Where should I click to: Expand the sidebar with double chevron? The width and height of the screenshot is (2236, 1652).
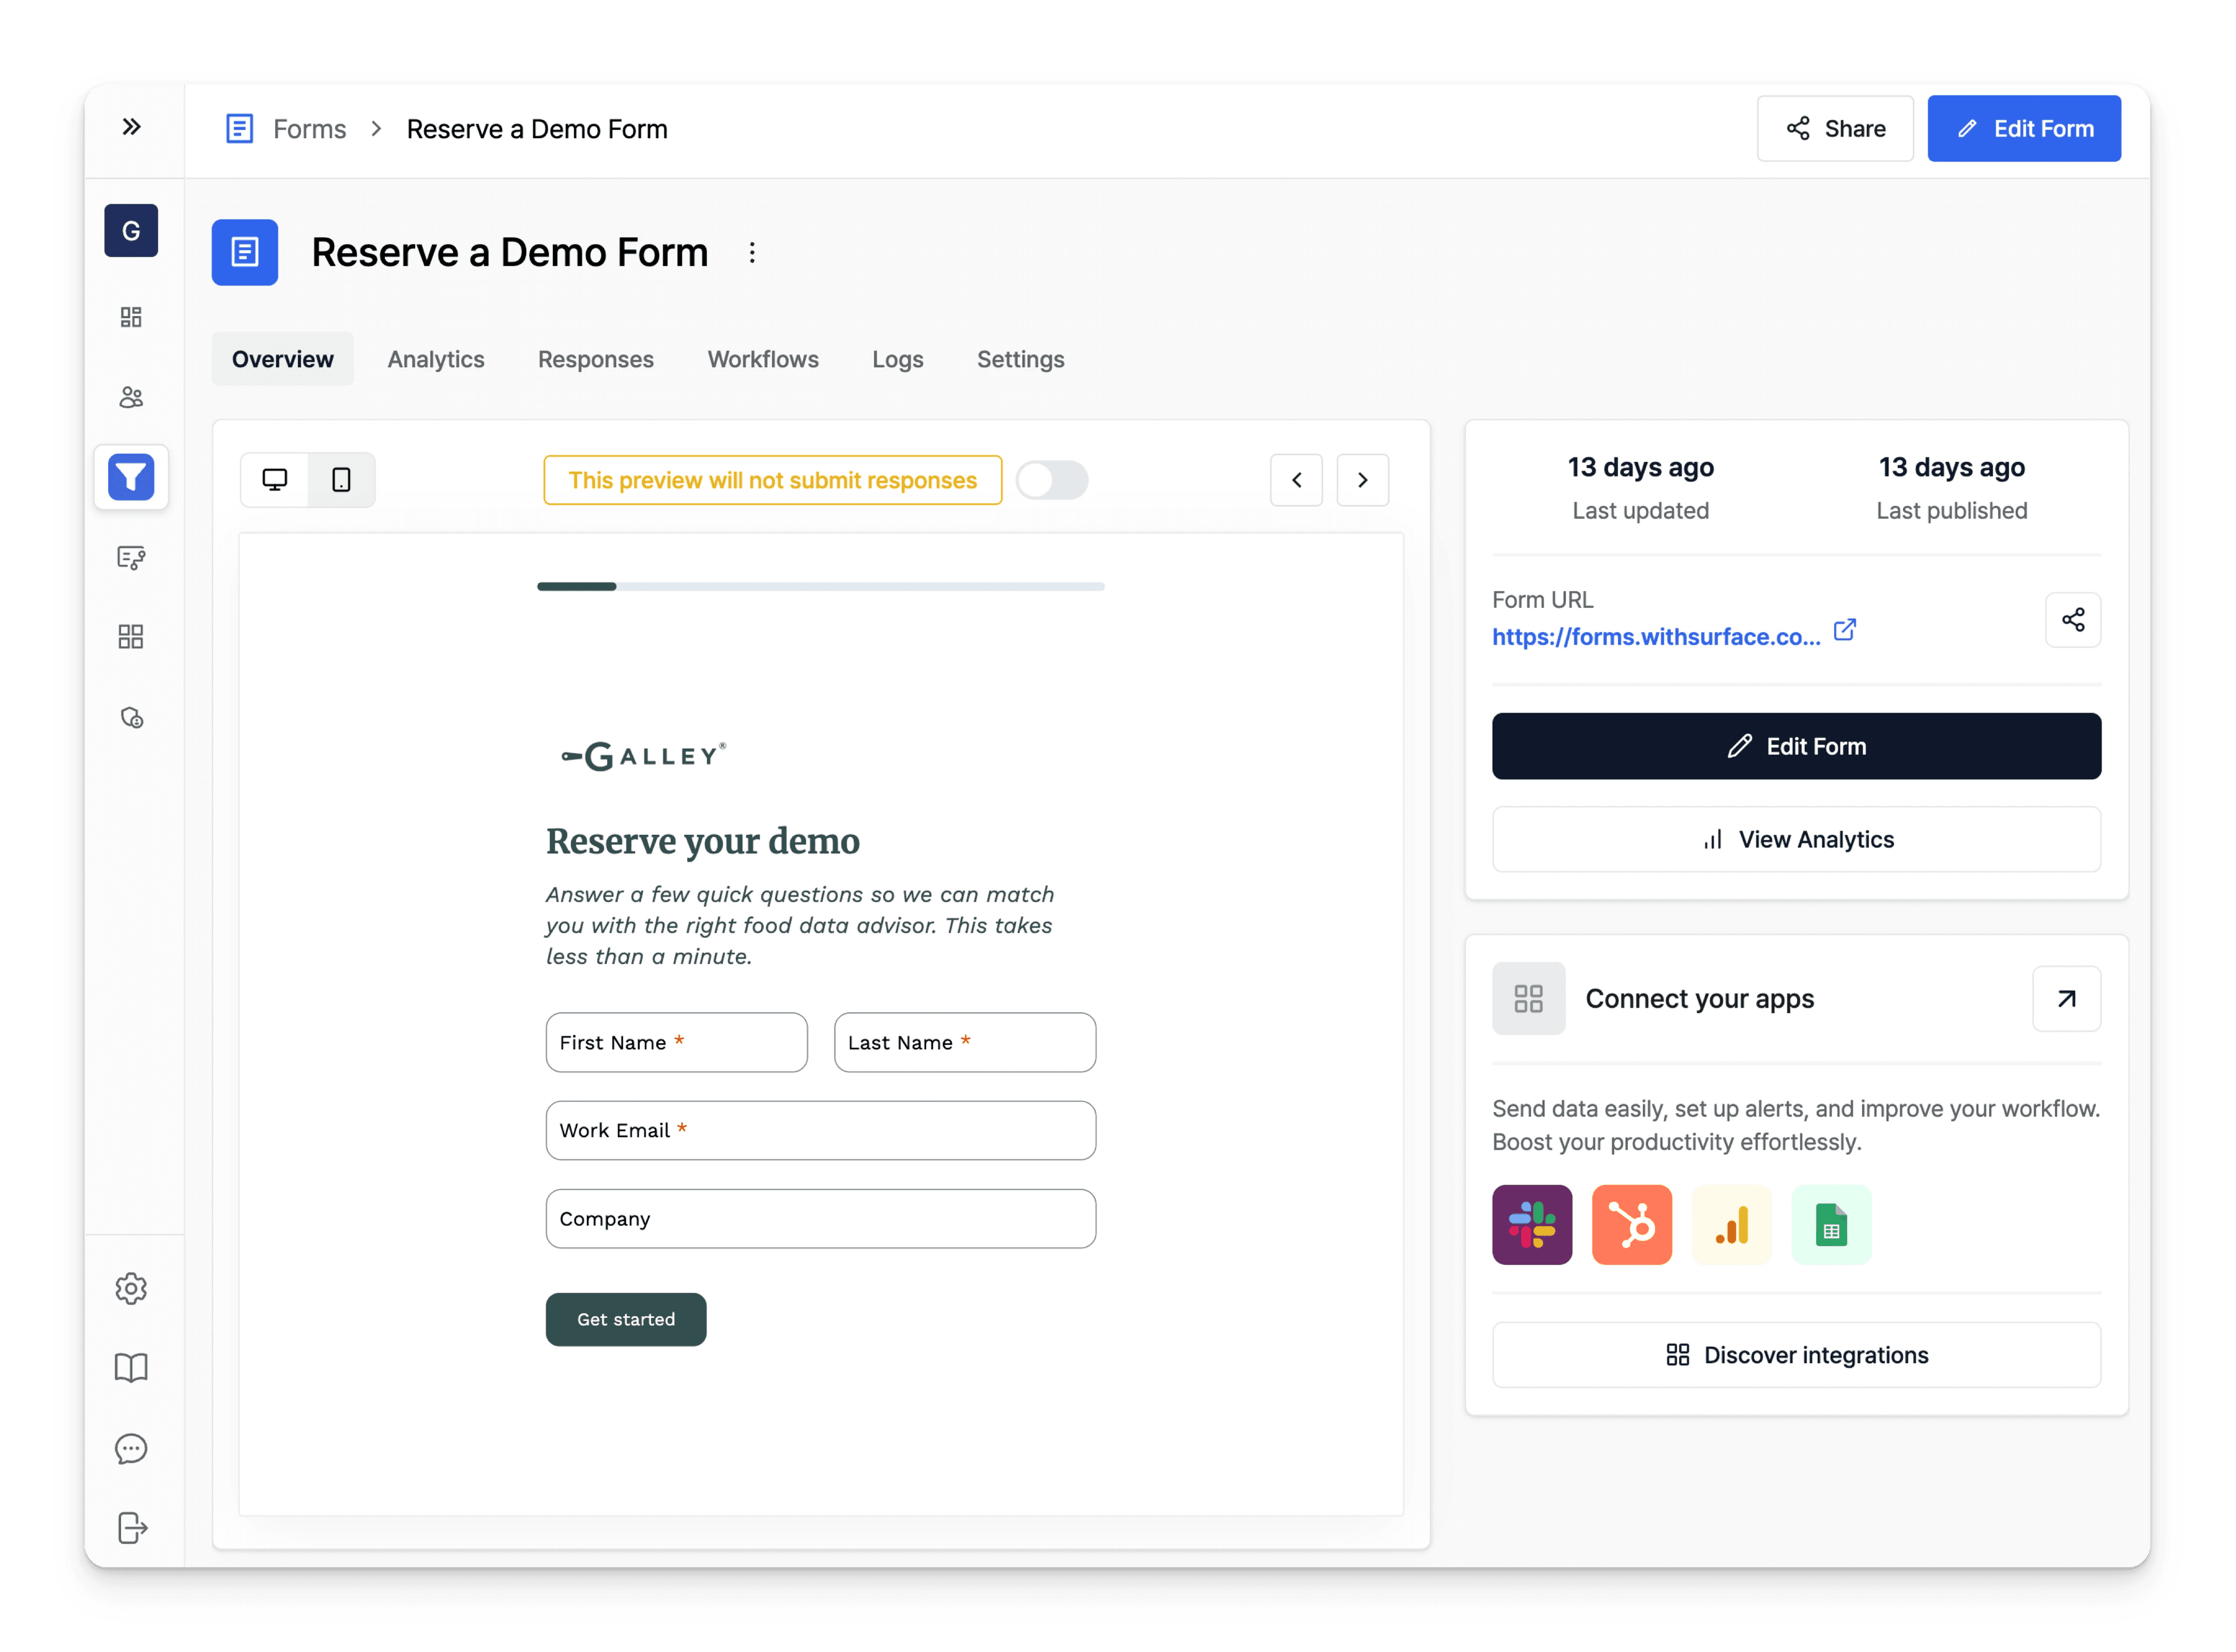[x=131, y=127]
